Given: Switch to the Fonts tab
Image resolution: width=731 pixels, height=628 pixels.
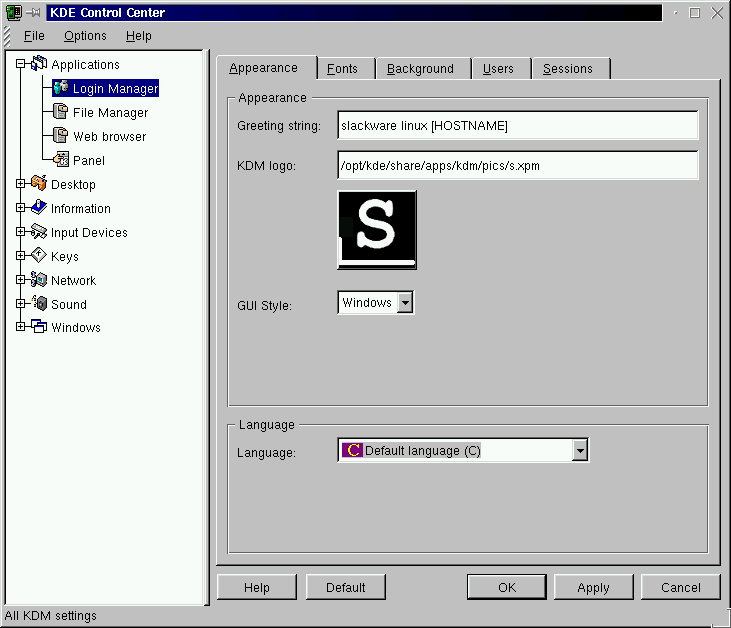Looking at the screenshot, I should [346, 69].
